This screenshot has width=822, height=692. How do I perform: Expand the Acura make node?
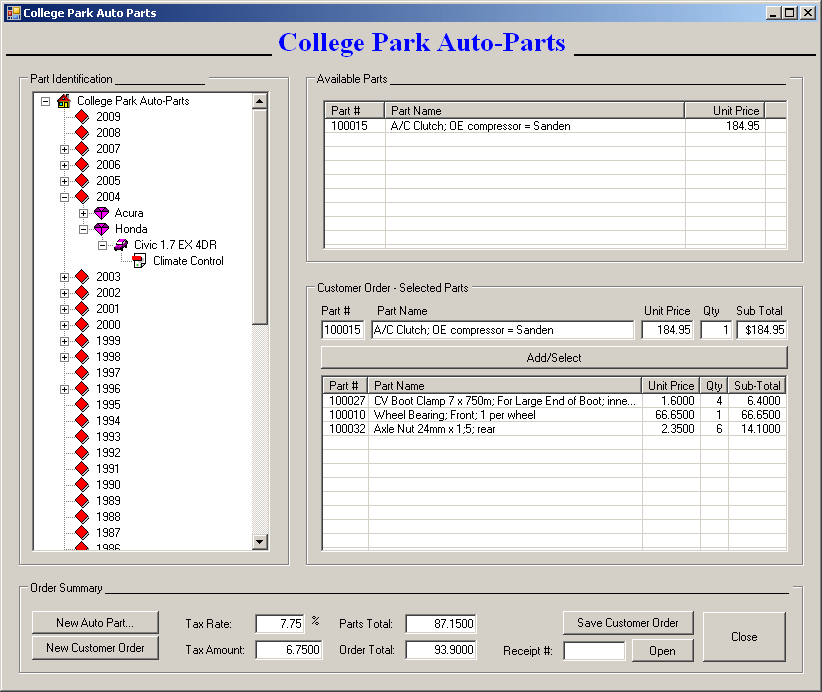click(x=83, y=213)
